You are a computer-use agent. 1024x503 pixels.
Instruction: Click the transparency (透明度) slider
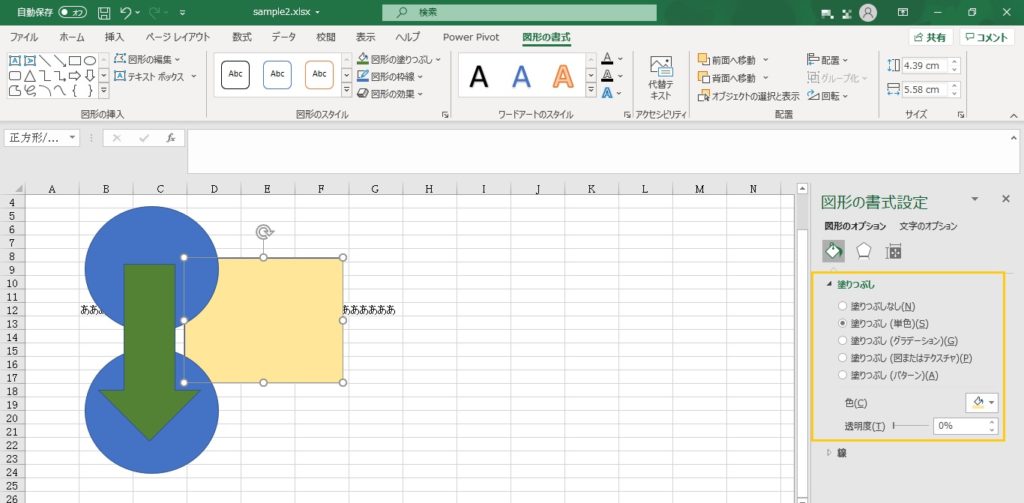click(x=910, y=426)
